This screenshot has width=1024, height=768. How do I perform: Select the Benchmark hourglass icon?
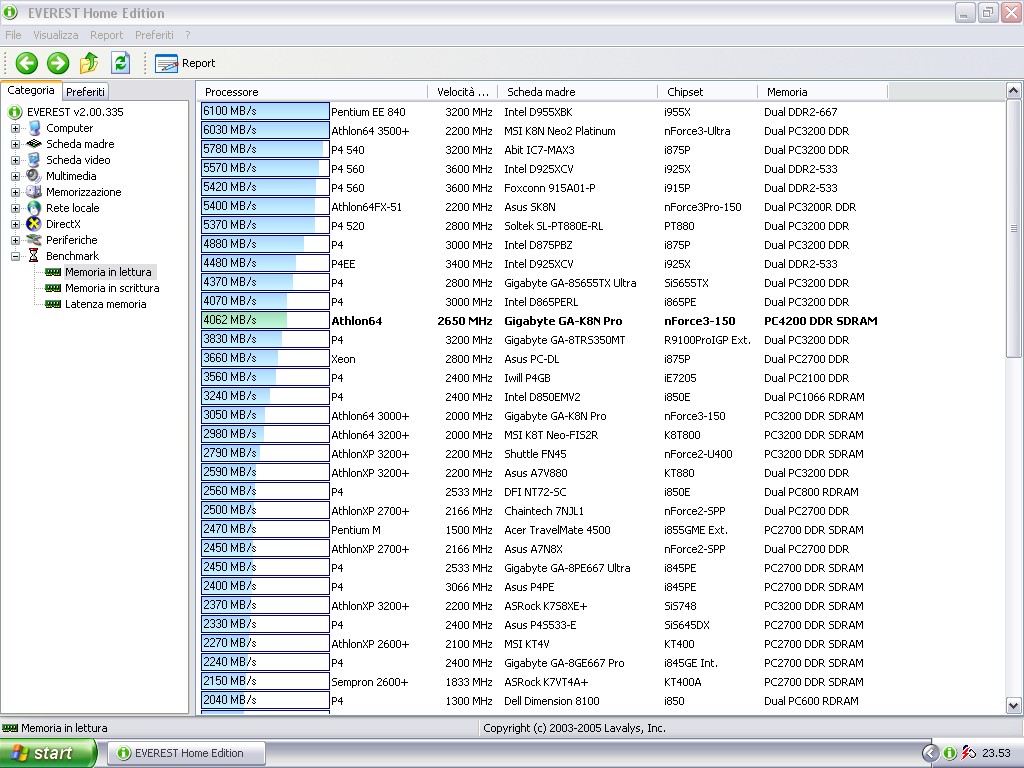[34, 256]
